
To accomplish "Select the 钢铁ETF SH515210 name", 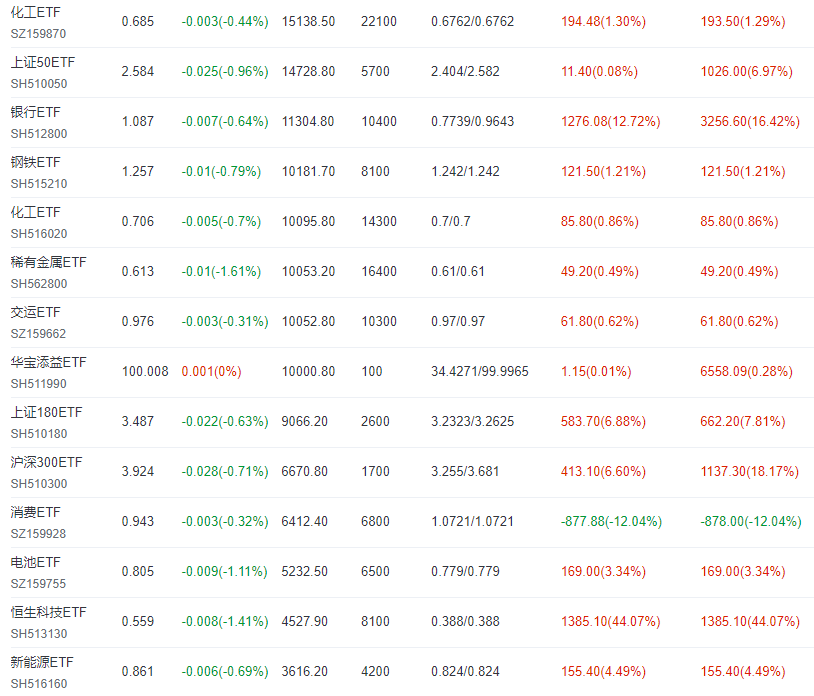I will tap(35, 162).
